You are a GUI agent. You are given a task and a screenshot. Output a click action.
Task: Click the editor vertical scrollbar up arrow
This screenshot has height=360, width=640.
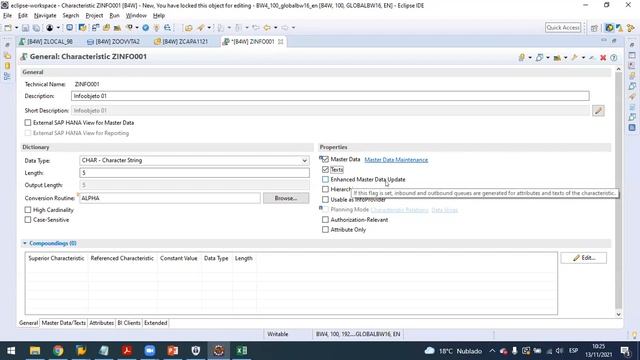point(618,69)
